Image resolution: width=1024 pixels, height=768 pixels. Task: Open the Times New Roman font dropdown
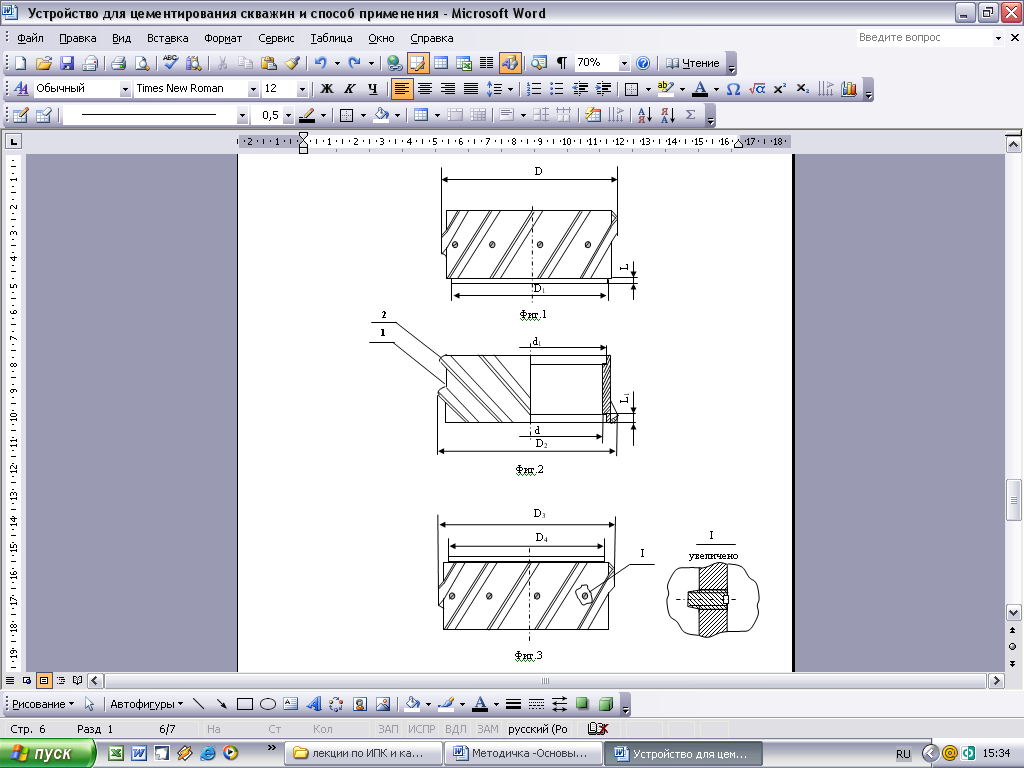pos(253,89)
